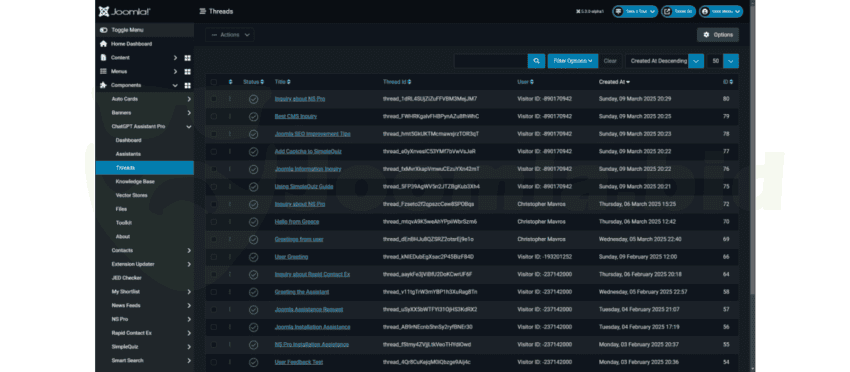Open row actions for Joomla Information Inquiry
The height and width of the screenshot is (372, 850).
230,169
